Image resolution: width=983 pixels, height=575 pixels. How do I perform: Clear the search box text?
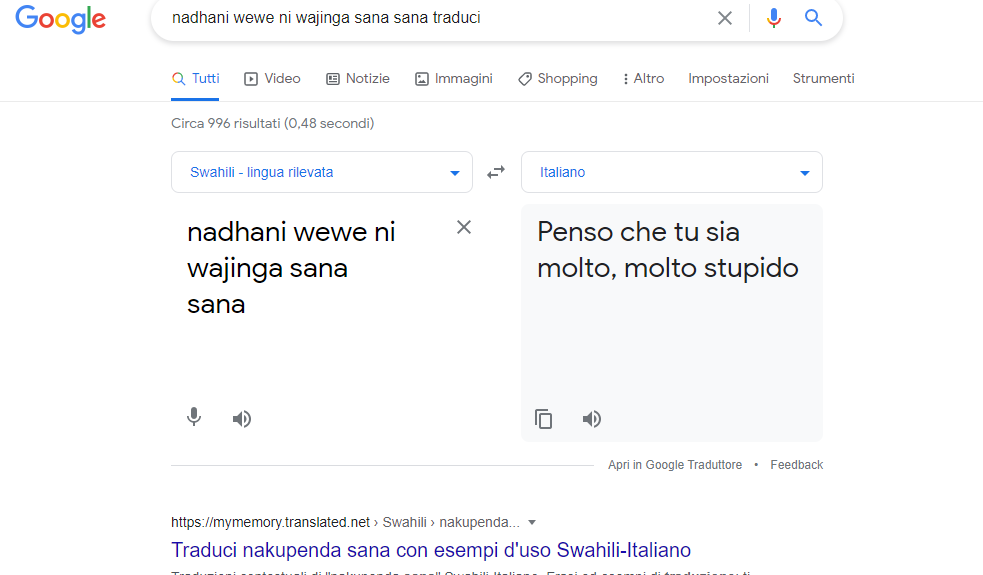[725, 18]
